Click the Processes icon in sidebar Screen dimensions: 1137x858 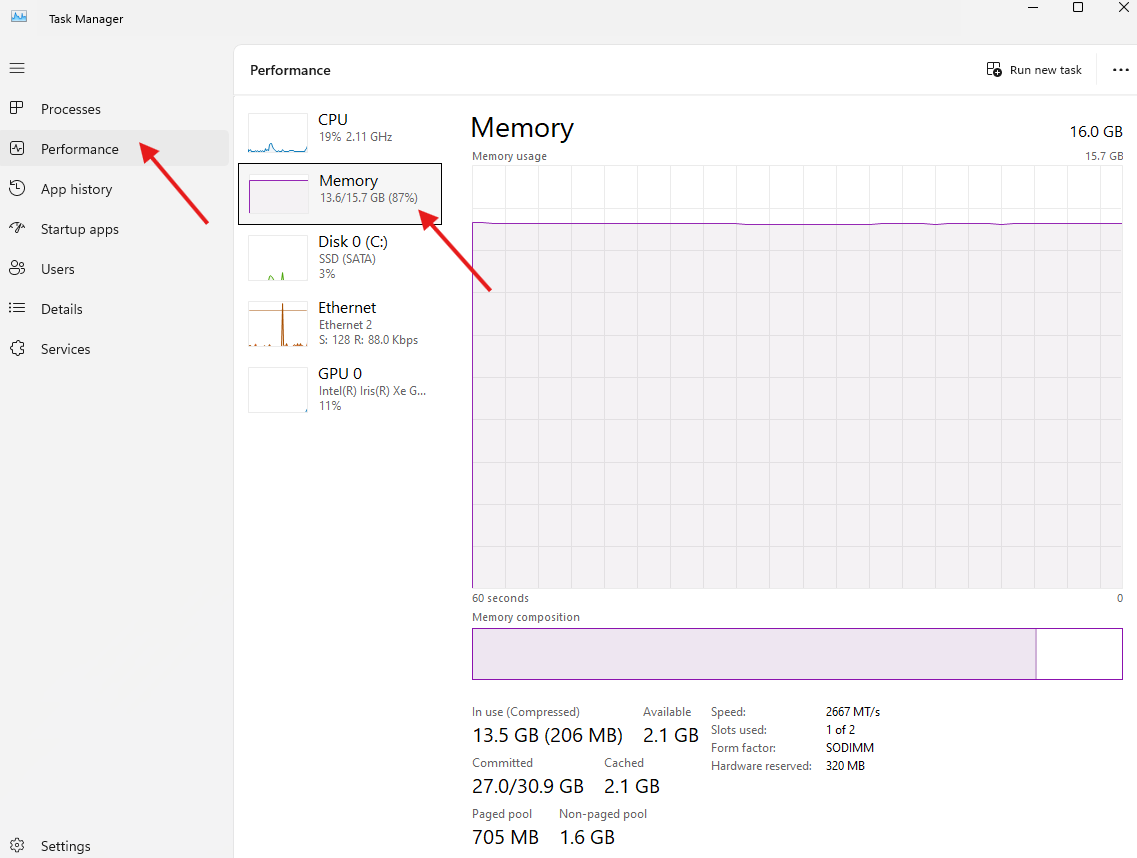[17, 108]
